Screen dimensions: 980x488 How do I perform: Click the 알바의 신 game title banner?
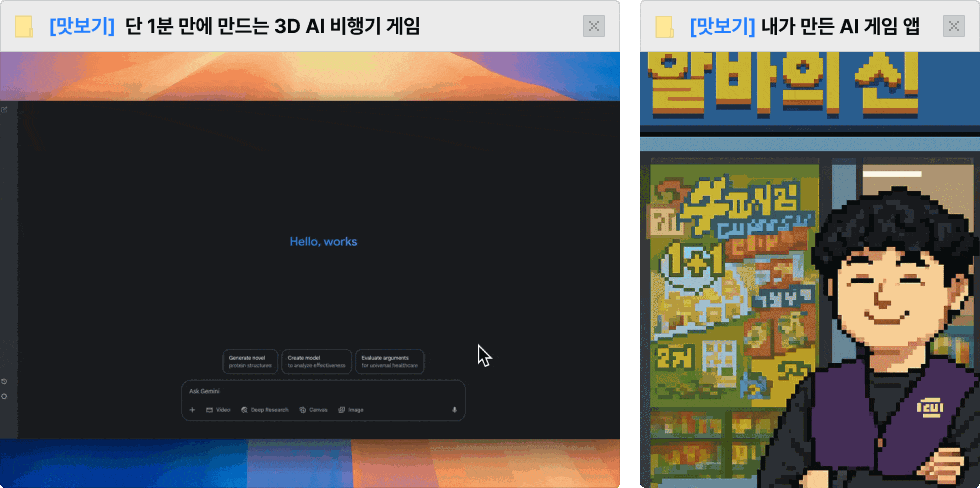(784, 85)
